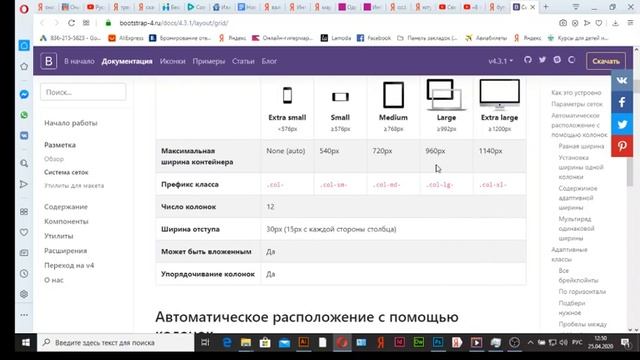Open the v4.3.1 version dropdown
This screenshot has height=360, width=640.
pyautogui.click(x=500, y=61)
